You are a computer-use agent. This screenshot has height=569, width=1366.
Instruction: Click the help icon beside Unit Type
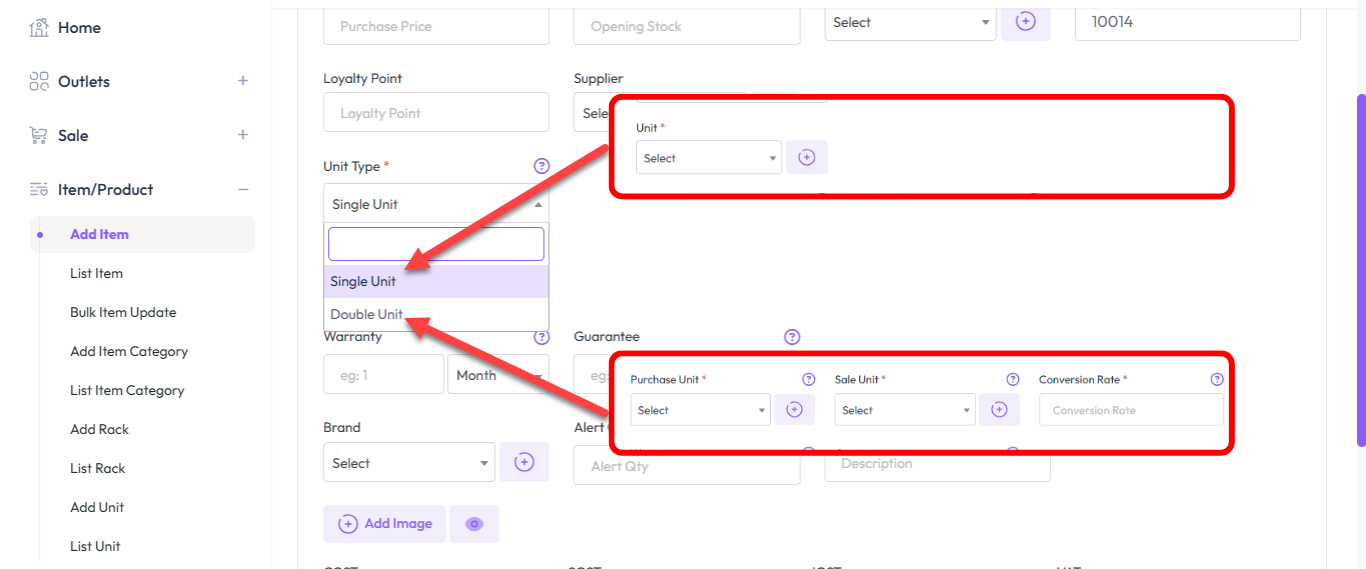click(542, 166)
